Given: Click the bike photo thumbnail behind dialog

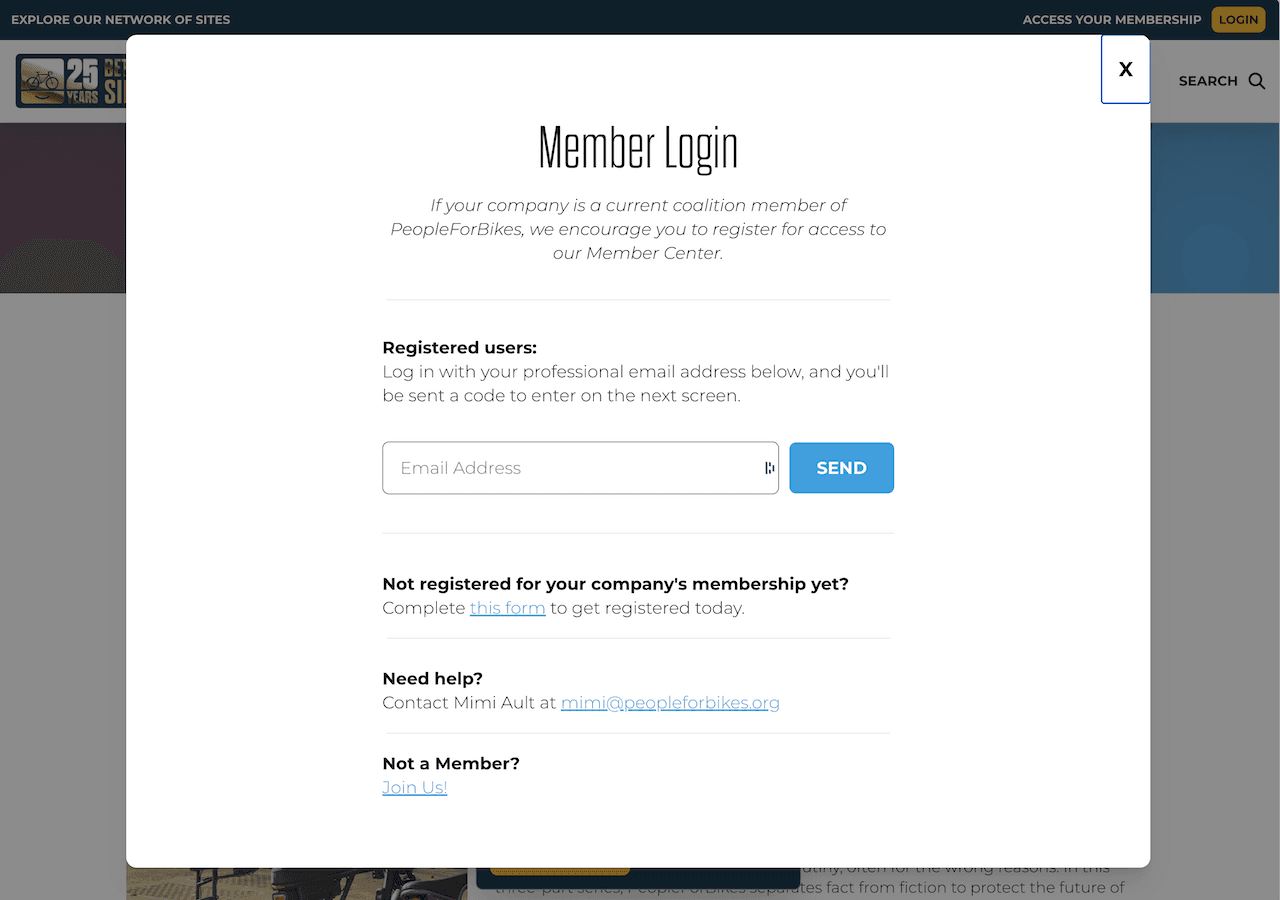Looking at the screenshot, I should tap(296, 884).
